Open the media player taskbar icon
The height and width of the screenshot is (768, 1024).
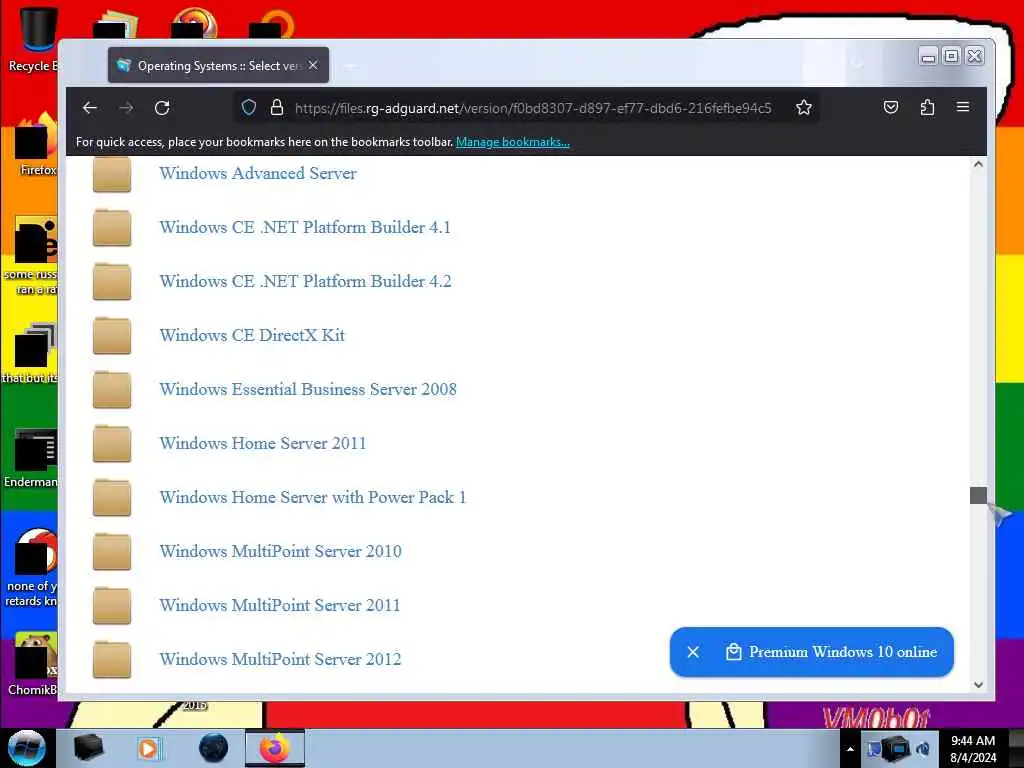pyautogui.click(x=148, y=748)
